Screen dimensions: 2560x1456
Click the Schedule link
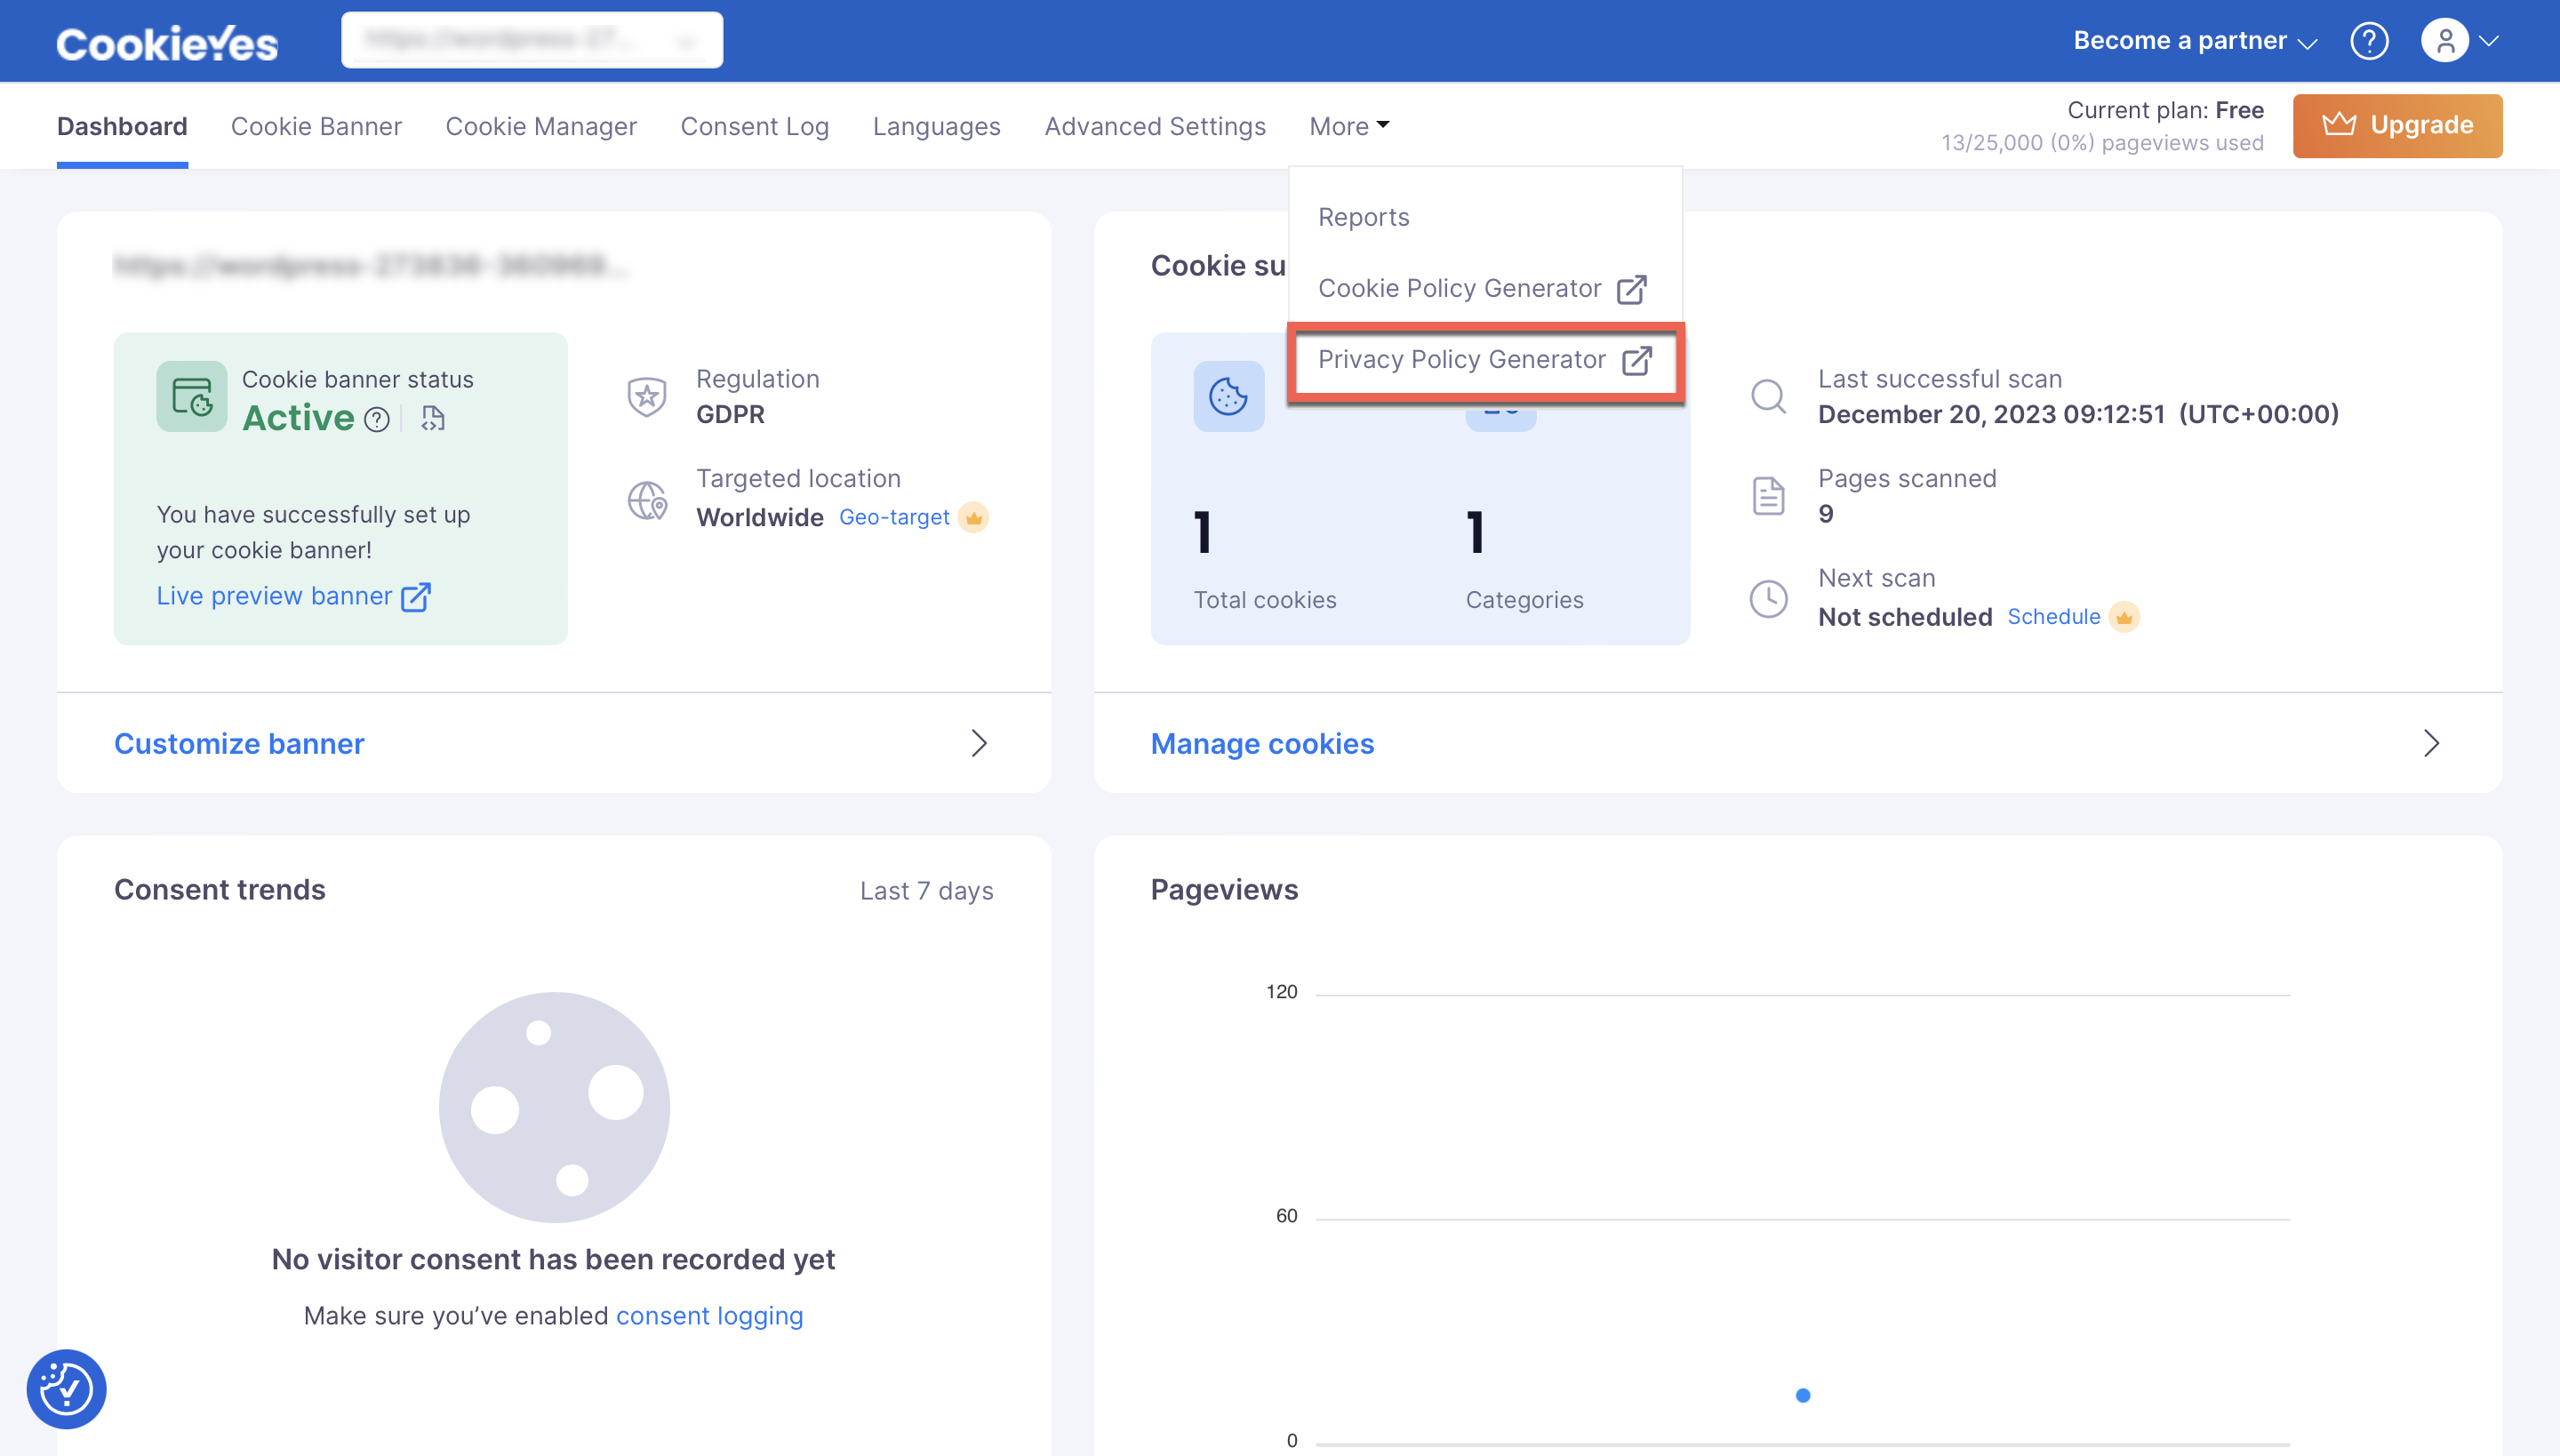[2054, 617]
